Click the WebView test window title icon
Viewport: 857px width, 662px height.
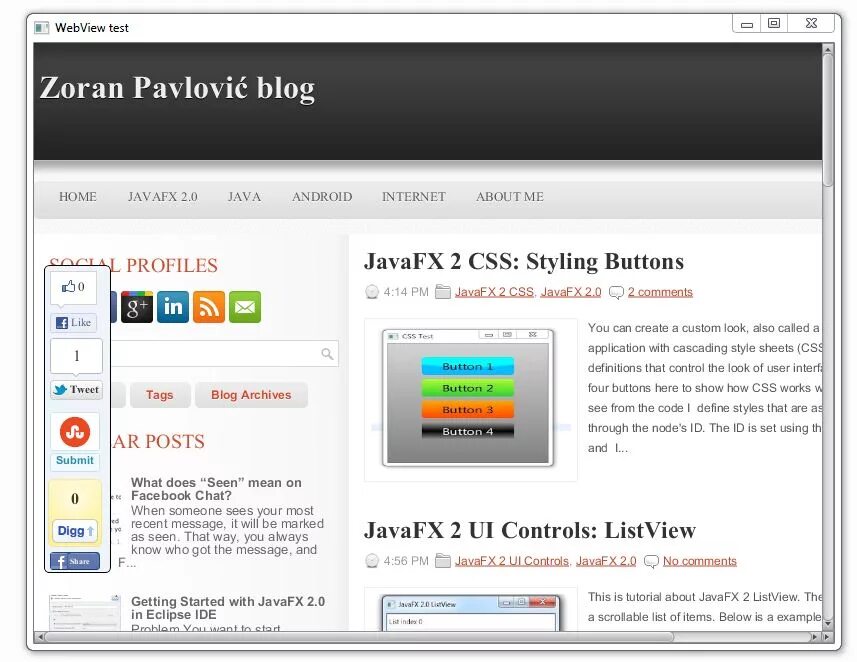(x=42, y=28)
